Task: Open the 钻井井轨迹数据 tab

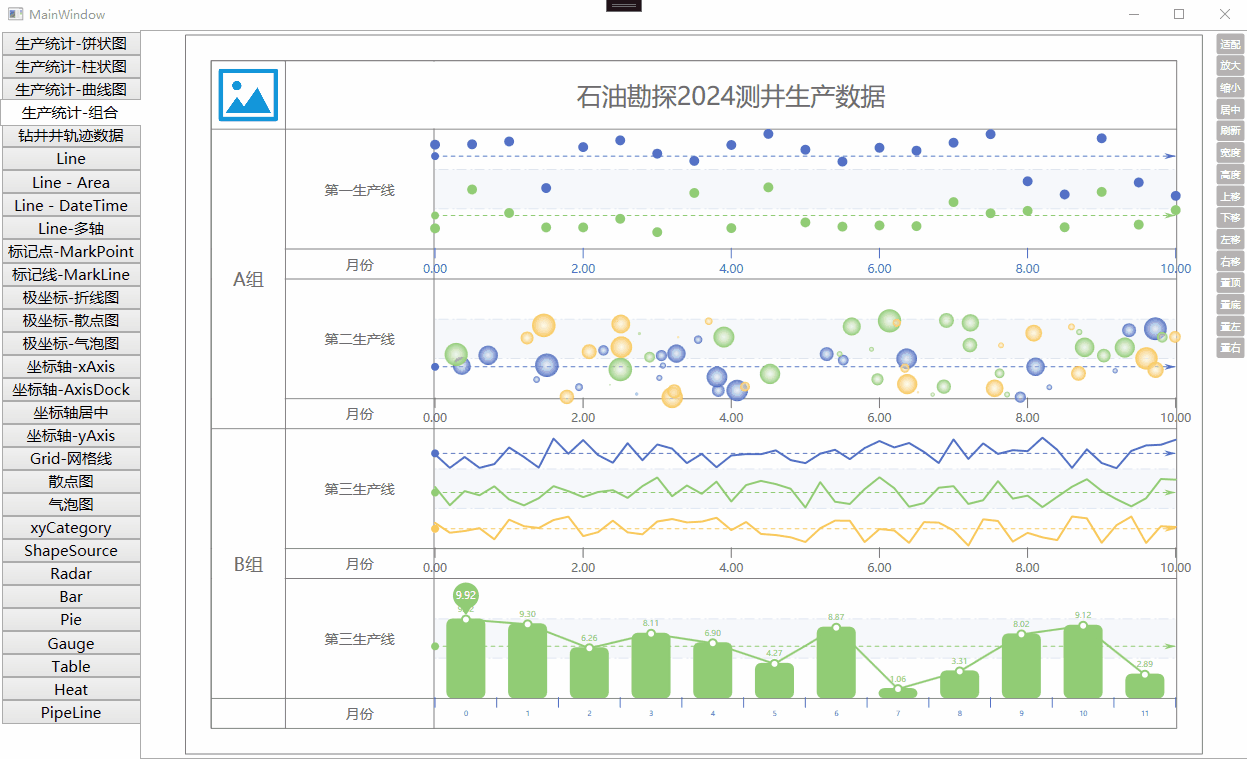Action: pos(71,135)
